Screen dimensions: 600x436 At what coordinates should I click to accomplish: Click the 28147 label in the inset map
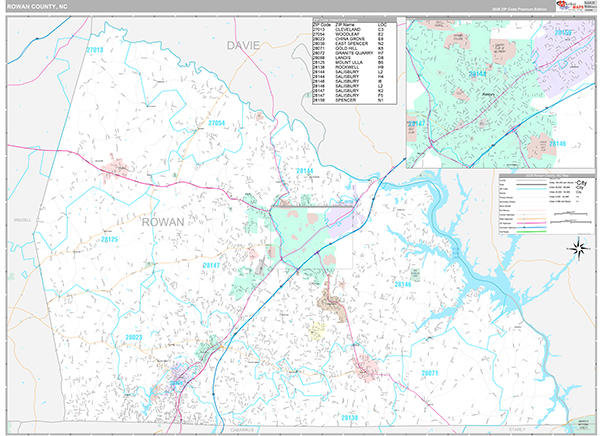coord(416,124)
